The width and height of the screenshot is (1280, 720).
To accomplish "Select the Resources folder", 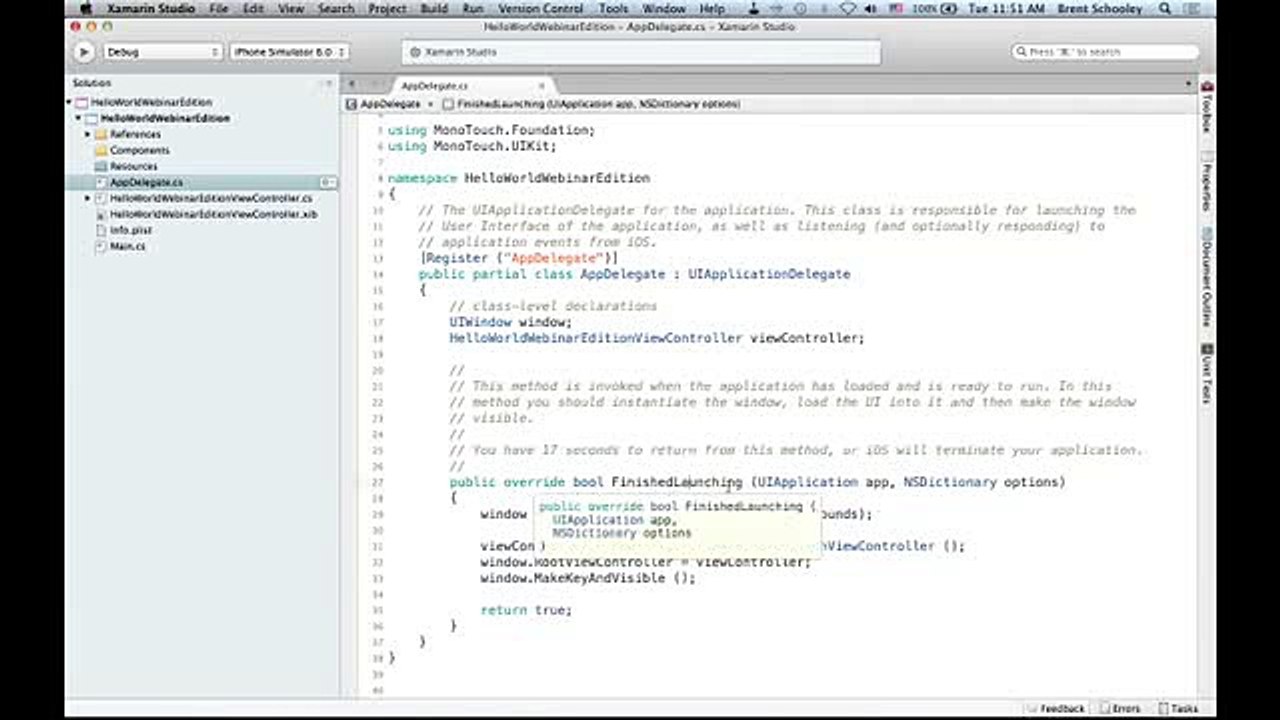I will (x=133, y=166).
